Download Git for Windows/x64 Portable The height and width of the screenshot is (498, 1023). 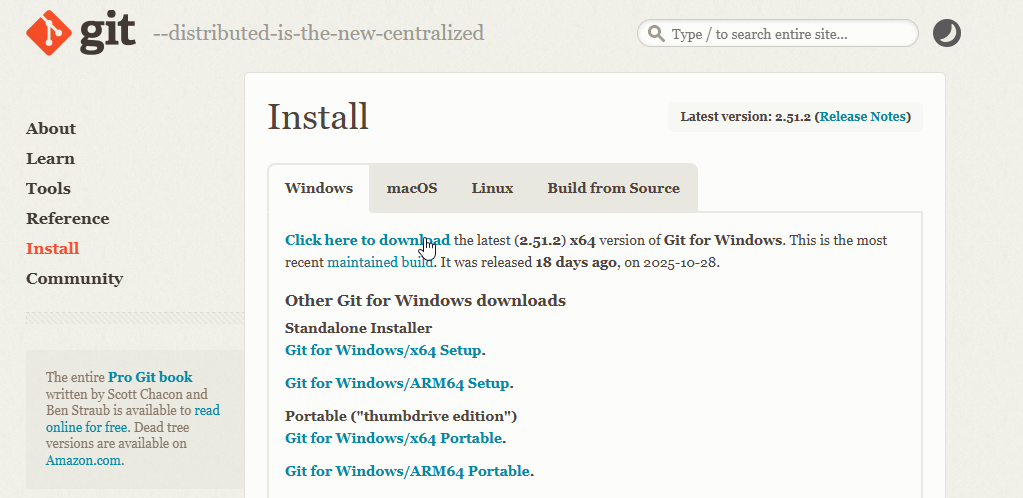(x=393, y=438)
